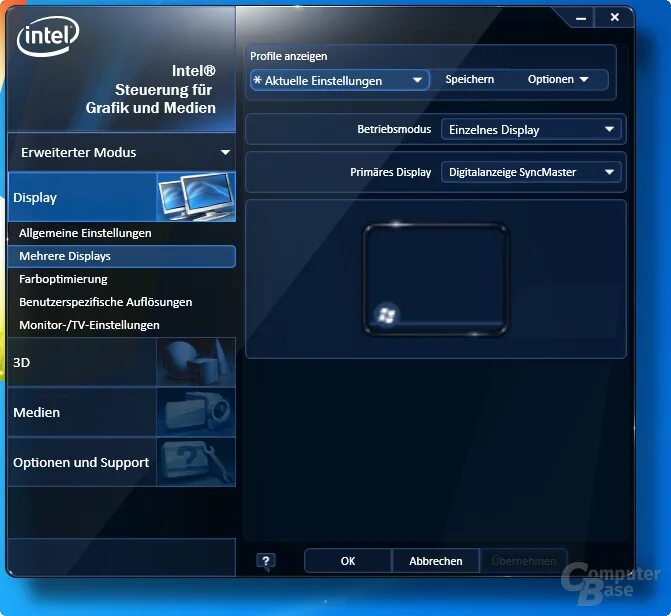Click the Speichern button

[x=469, y=79]
